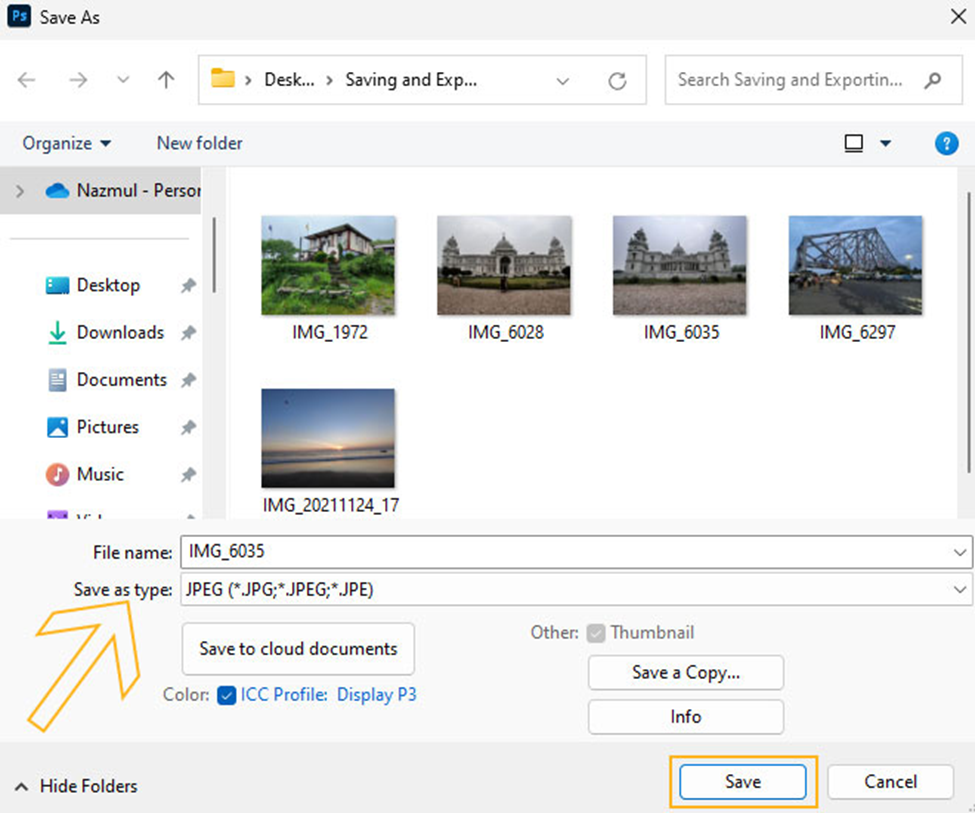Screen dimensions: 975x813
Task: Select the IMG_6297 bridge thumbnail
Action: 856,265
